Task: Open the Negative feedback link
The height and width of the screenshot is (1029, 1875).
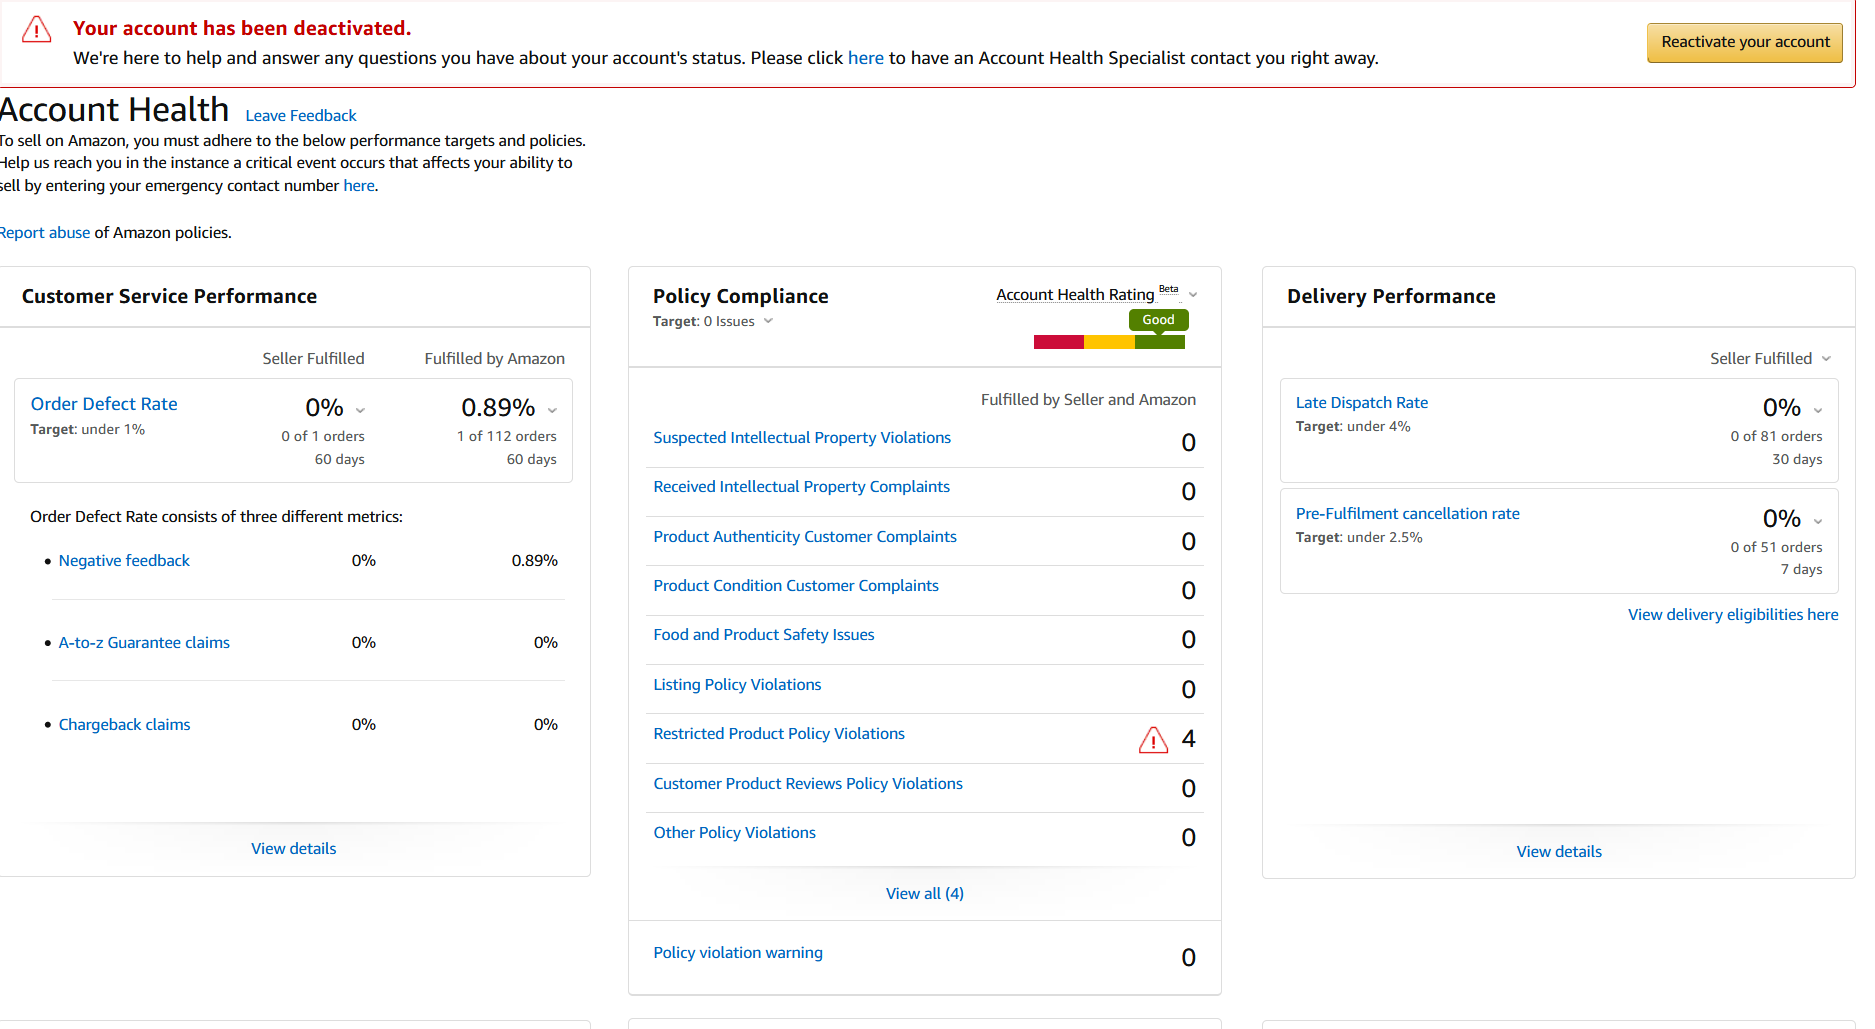Action: [x=124, y=561]
